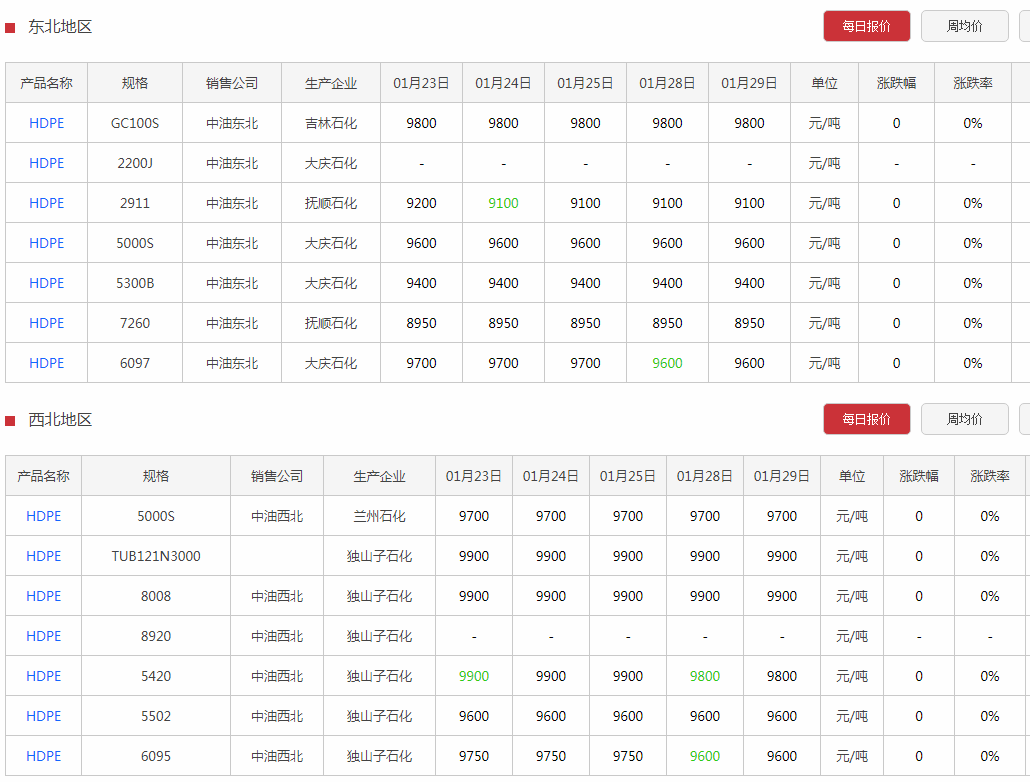The width and height of the screenshot is (1030, 782).
Task: Click HDPE link for TUB121N3000
Action: [x=44, y=556]
